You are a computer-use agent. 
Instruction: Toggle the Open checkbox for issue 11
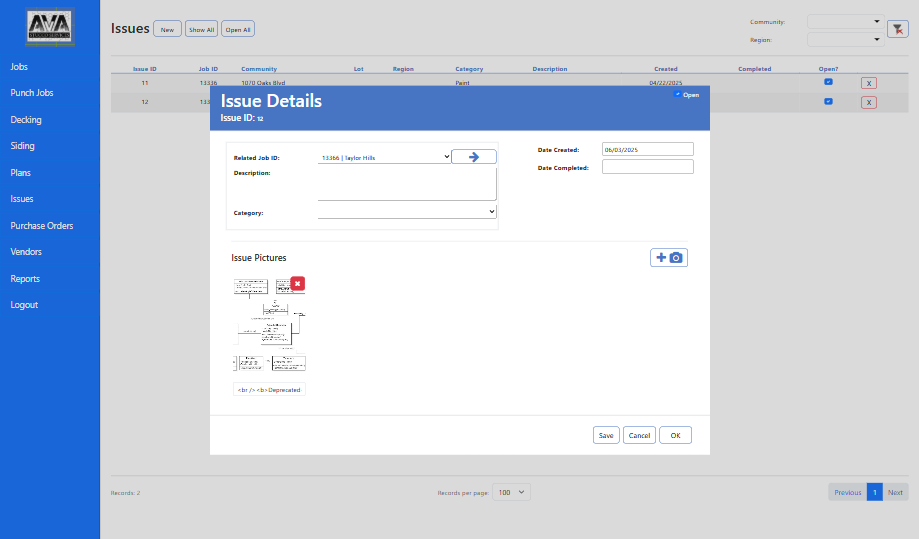coord(828,82)
